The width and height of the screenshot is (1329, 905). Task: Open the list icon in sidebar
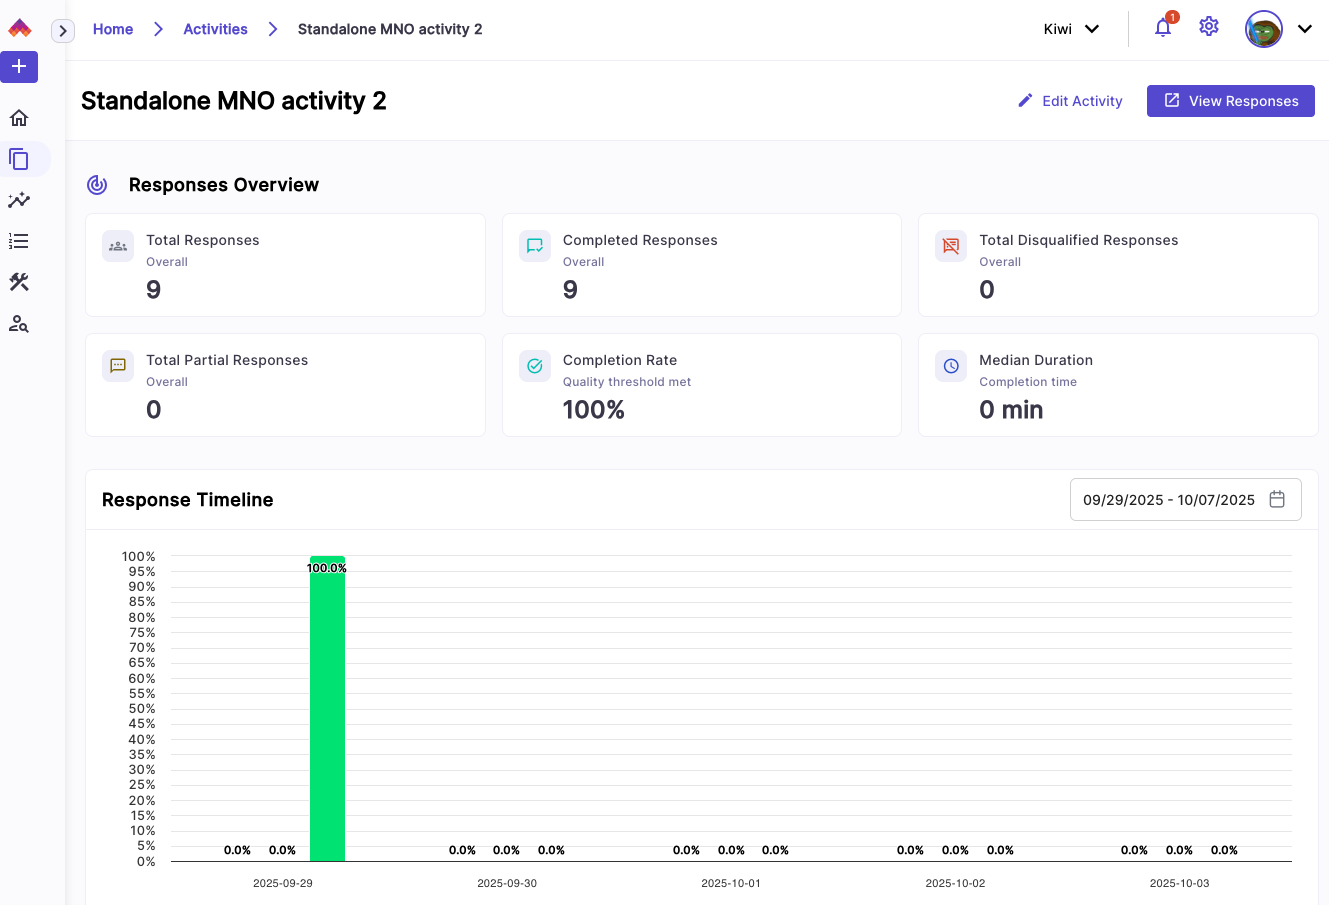coord(19,241)
